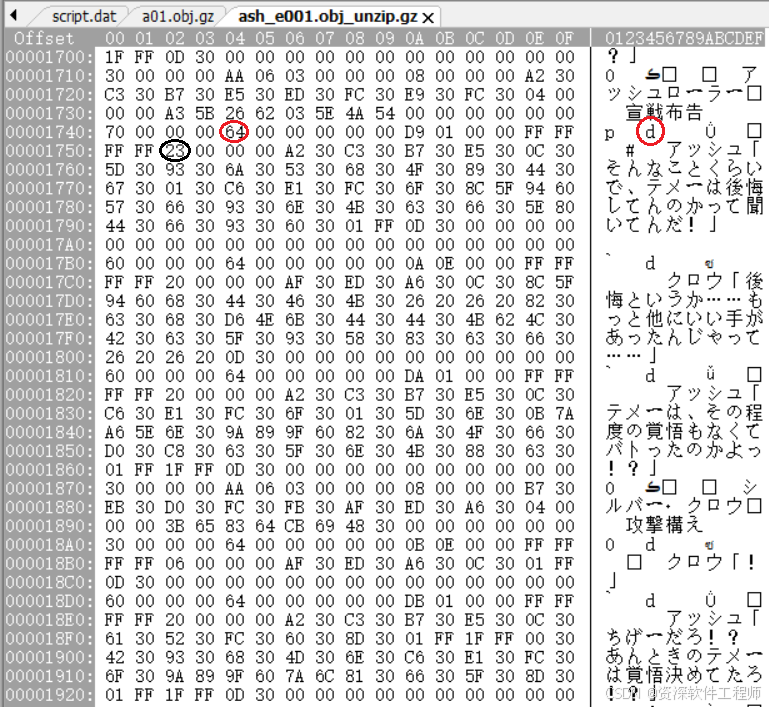The height and width of the screenshot is (707, 769).
Task: Select offset row 00001700
Action: tap(49, 57)
